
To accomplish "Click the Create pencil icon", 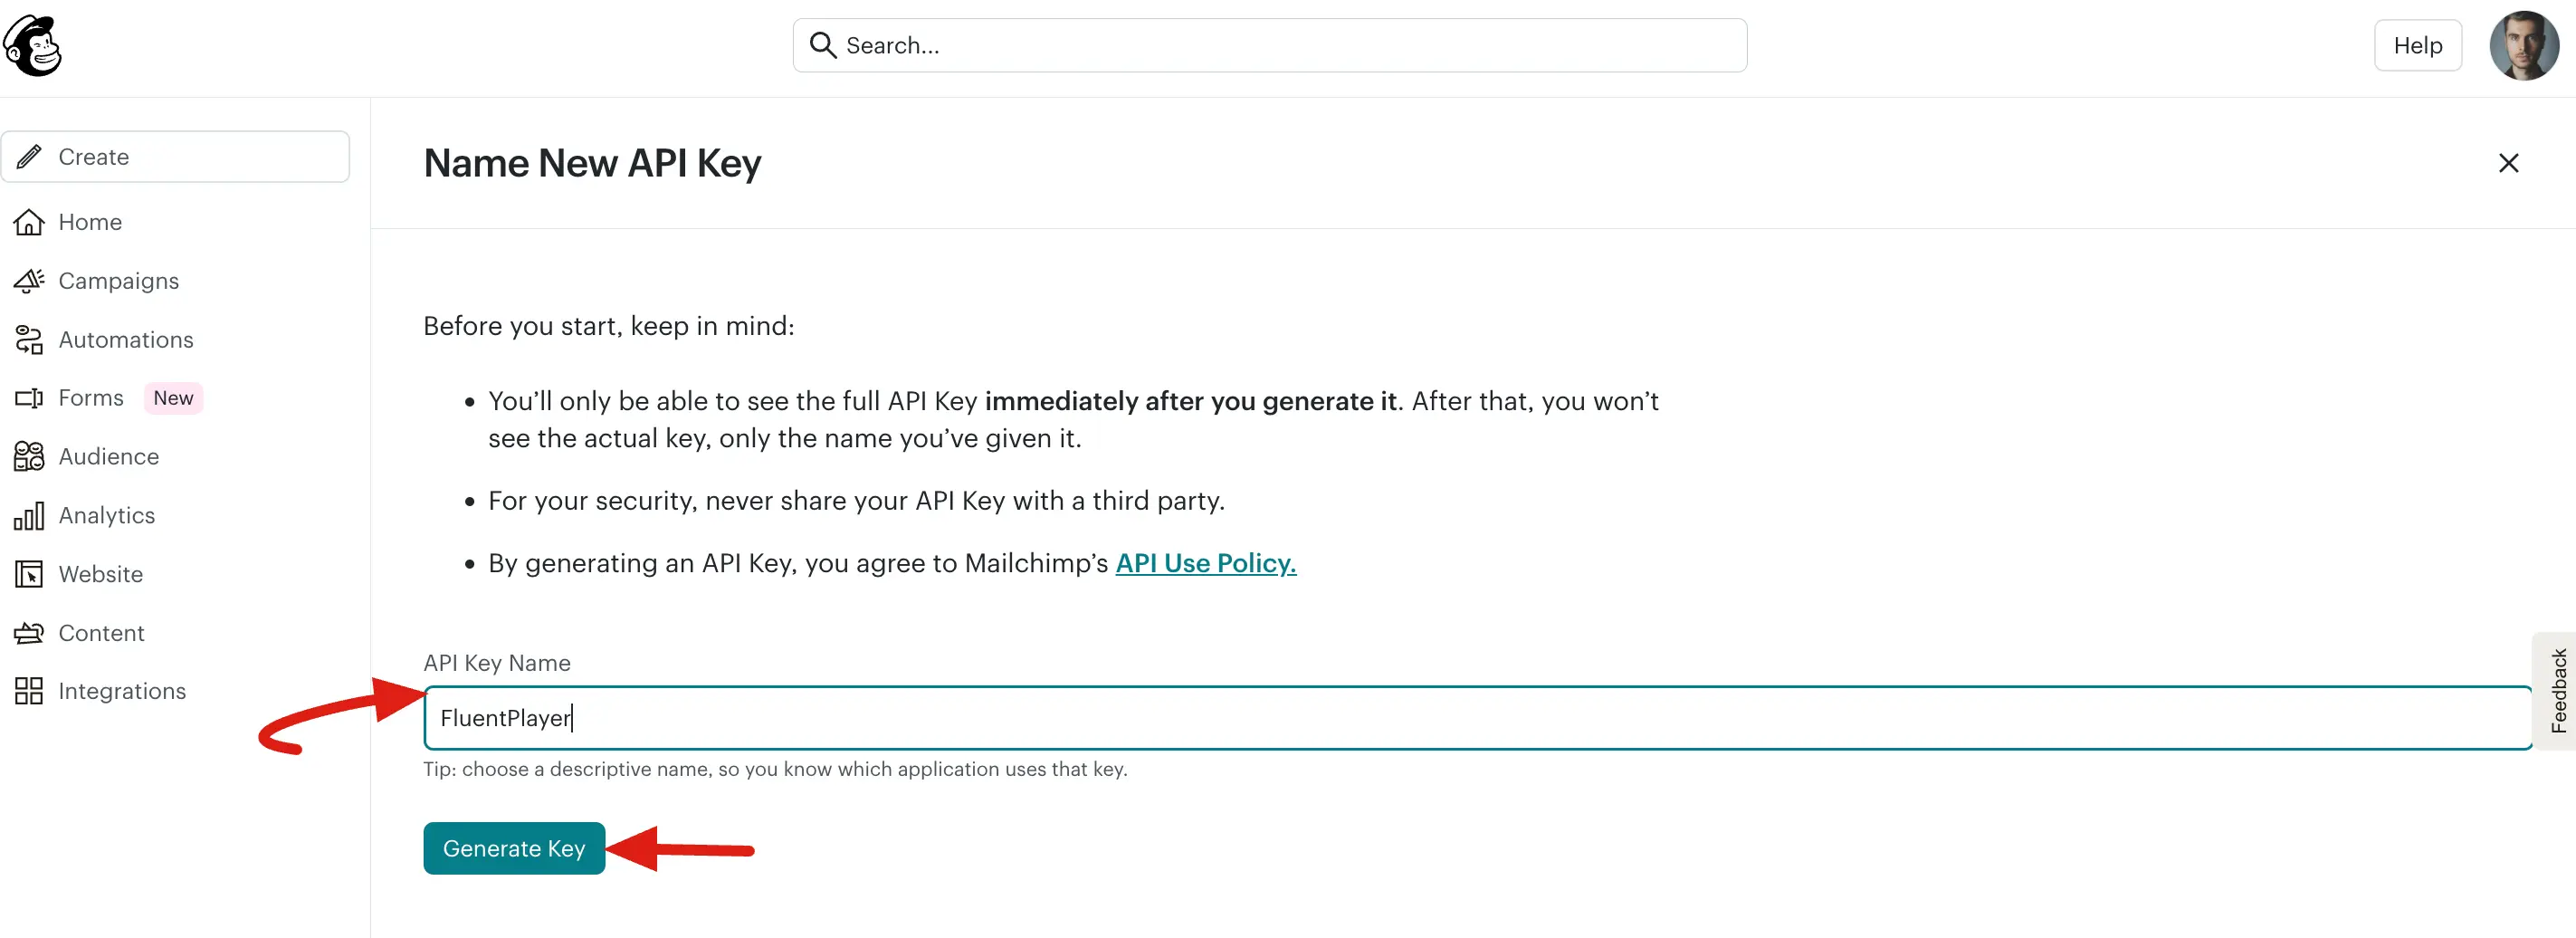I will pos(29,156).
